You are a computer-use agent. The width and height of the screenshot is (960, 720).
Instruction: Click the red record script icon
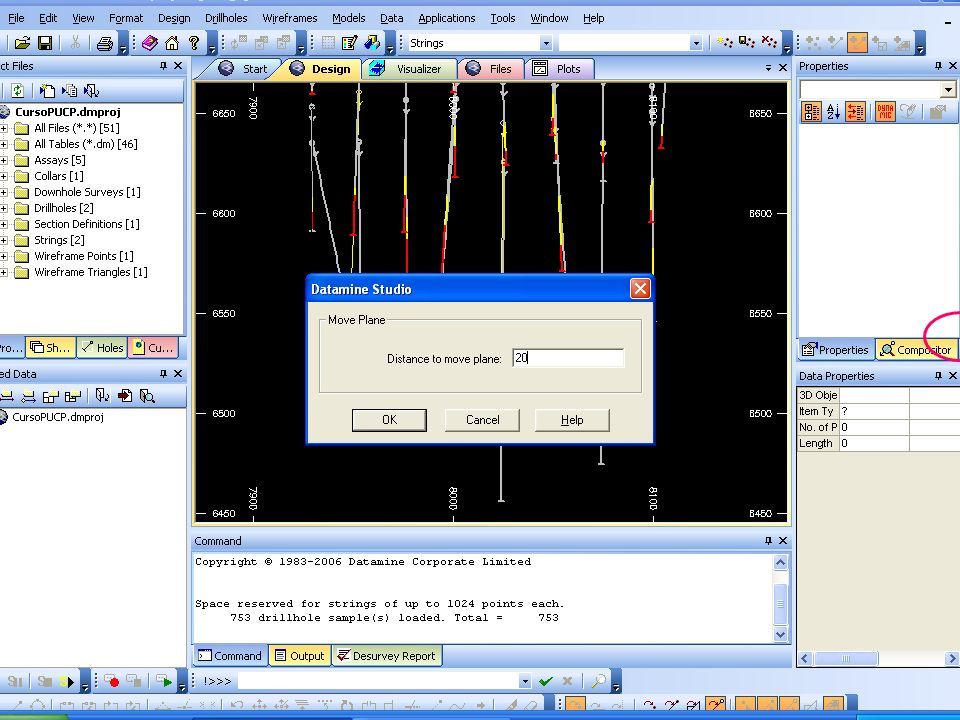[111, 681]
